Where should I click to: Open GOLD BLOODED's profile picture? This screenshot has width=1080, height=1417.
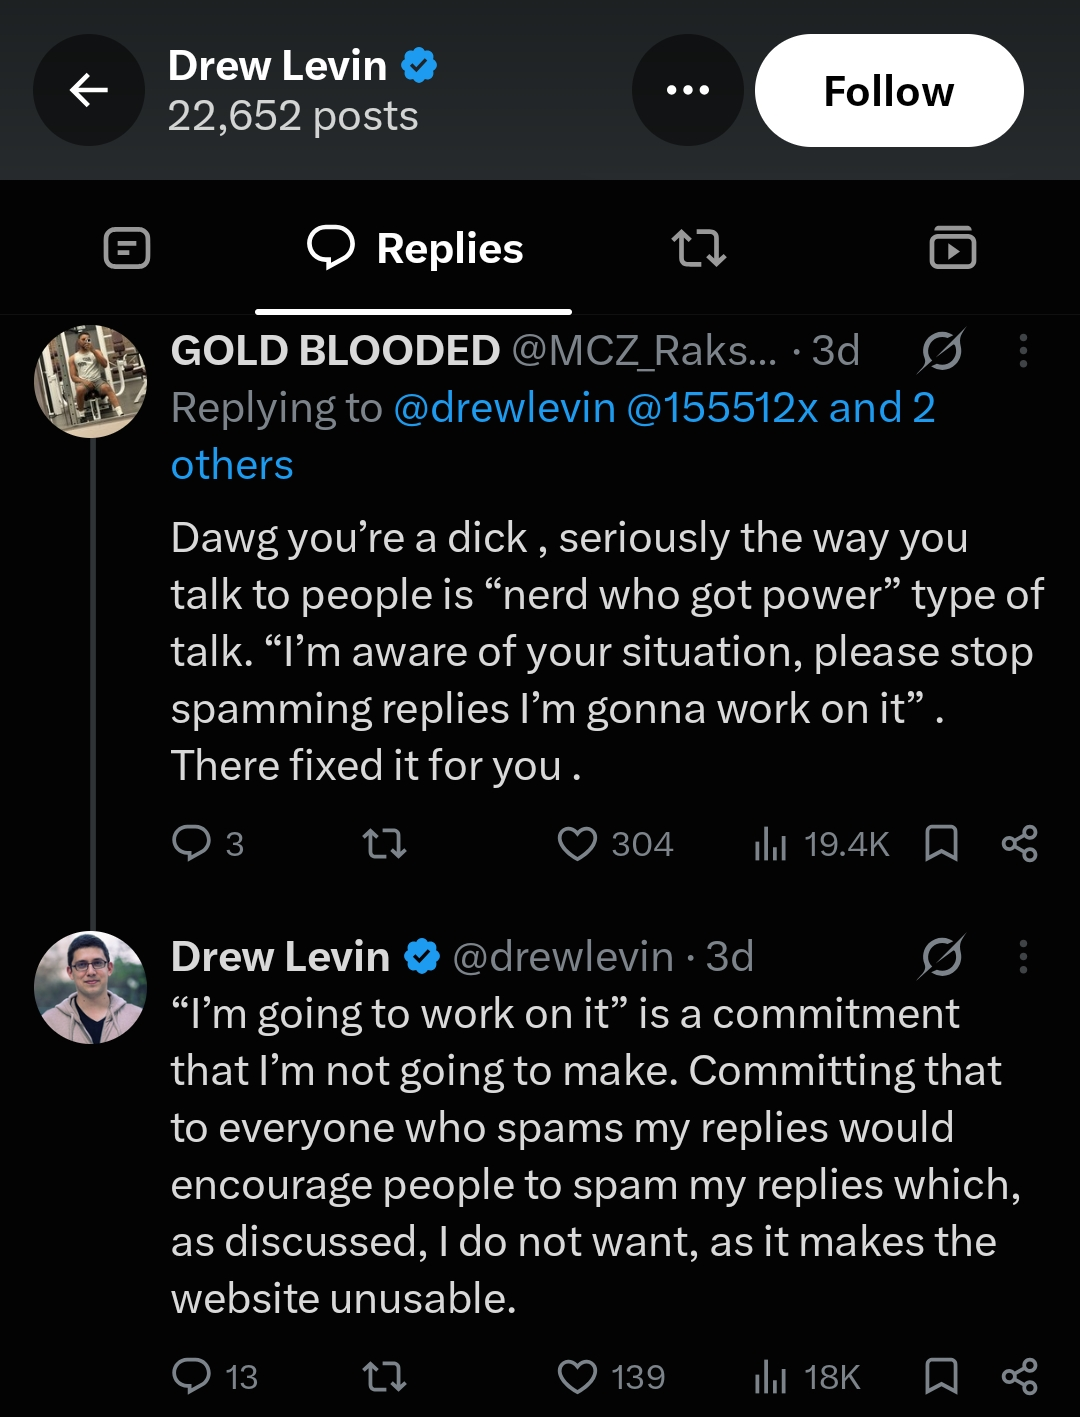(91, 381)
